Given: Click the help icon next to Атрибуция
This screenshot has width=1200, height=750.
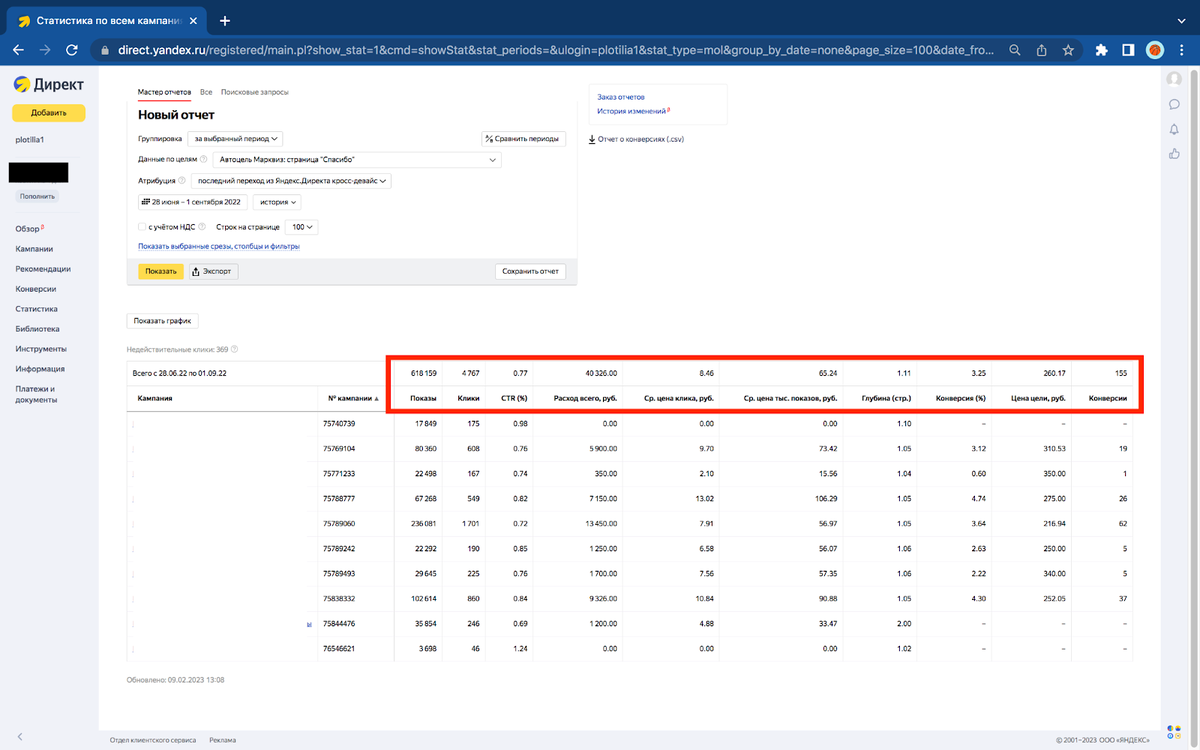Looking at the screenshot, I should tap(182, 181).
